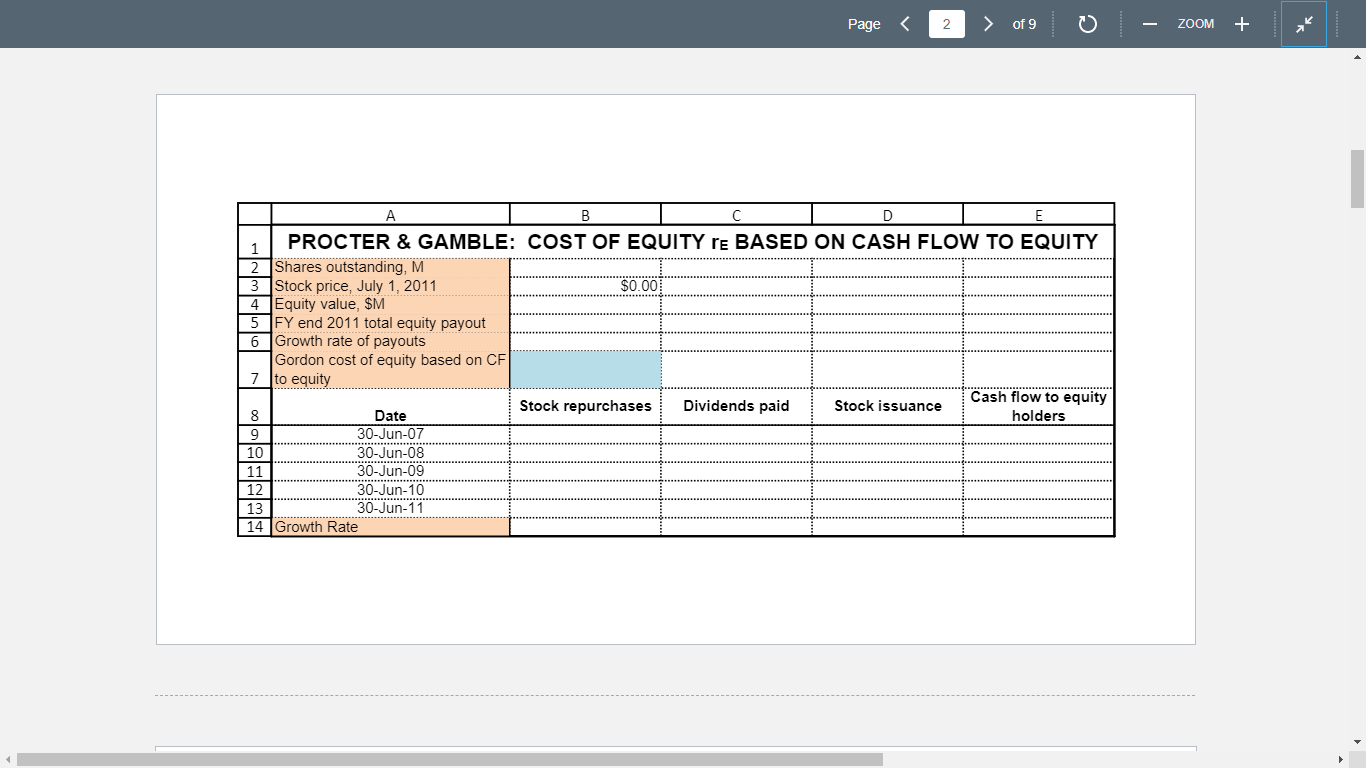Viewport: 1366px width, 768px height.
Task: Zoom out using the minus icon
Action: pos(1149,23)
